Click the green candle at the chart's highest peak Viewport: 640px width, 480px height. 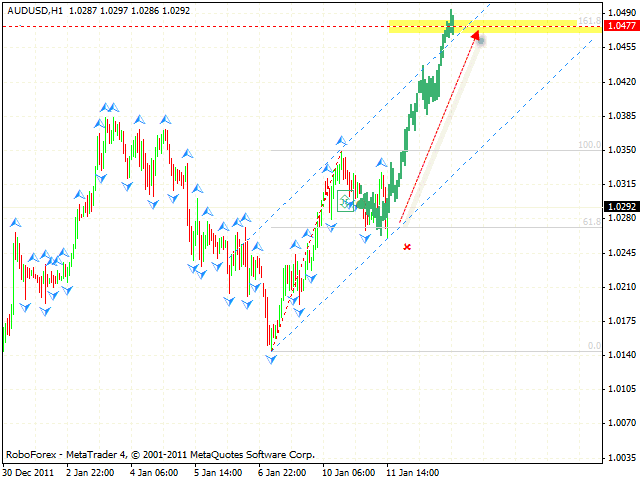pos(451,16)
